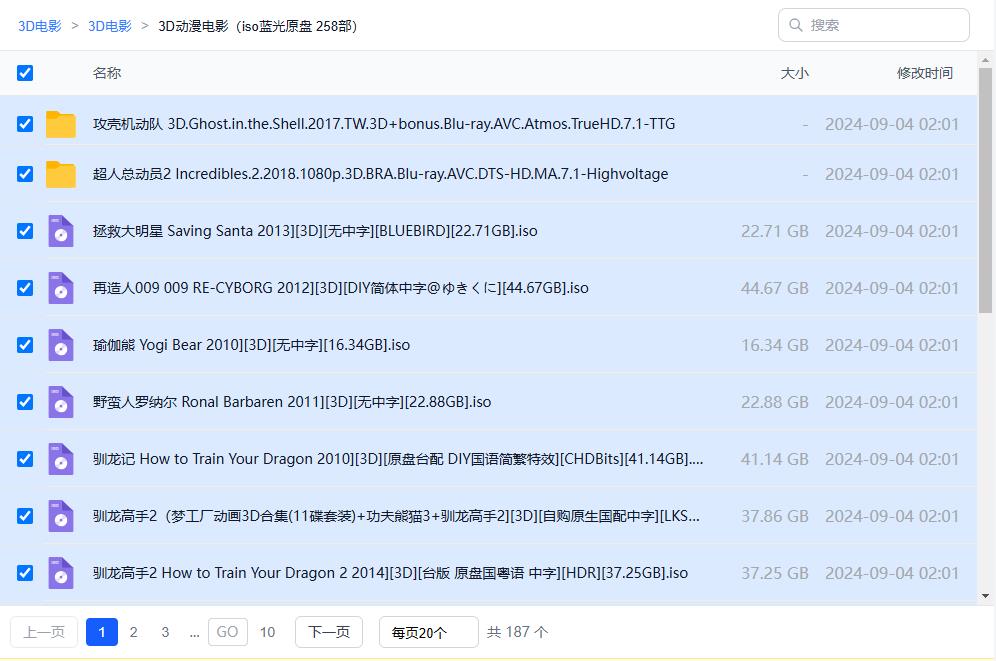Uncheck the Saving Santa file checkbox

(x=25, y=231)
